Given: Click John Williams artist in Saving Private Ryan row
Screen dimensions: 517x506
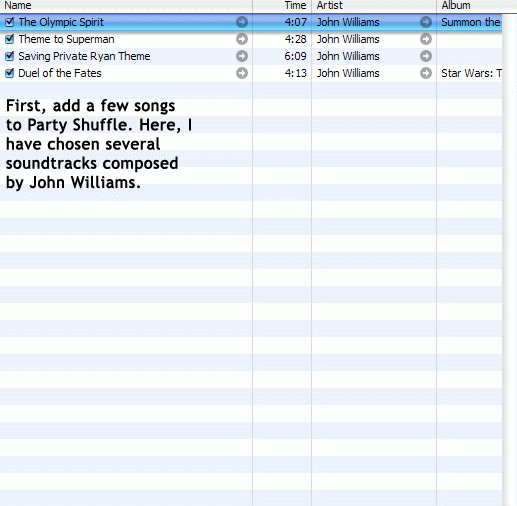Looking at the screenshot, I should point(348,56).
